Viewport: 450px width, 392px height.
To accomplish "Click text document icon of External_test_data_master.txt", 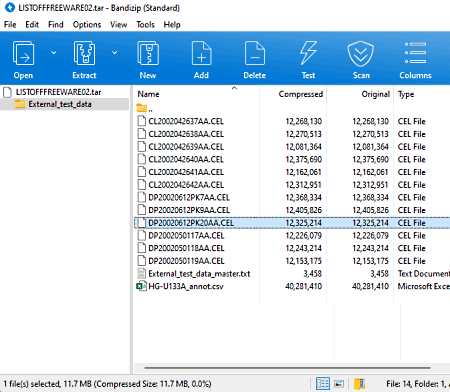I will 142,273.
